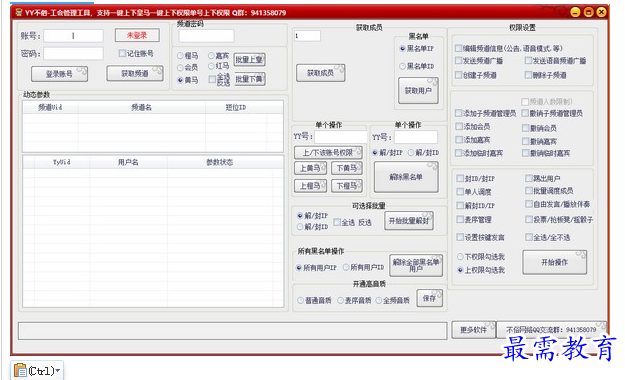Select the 黑名单IP radio button

click(x=402, y=49)
